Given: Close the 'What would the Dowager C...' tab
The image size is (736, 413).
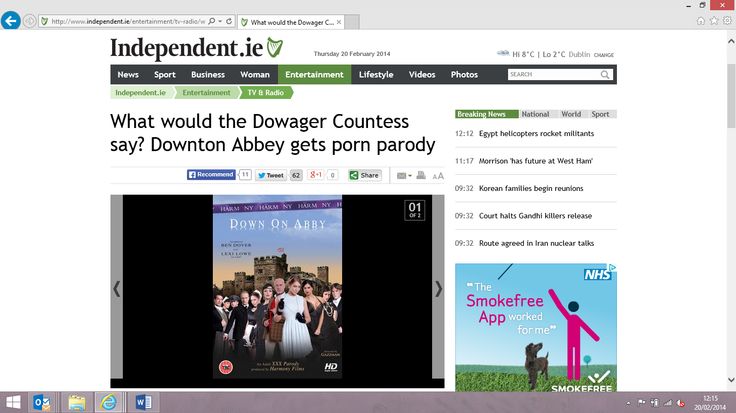Looking at the screenshot, I should pyautogui.click(x=339, y=22).
